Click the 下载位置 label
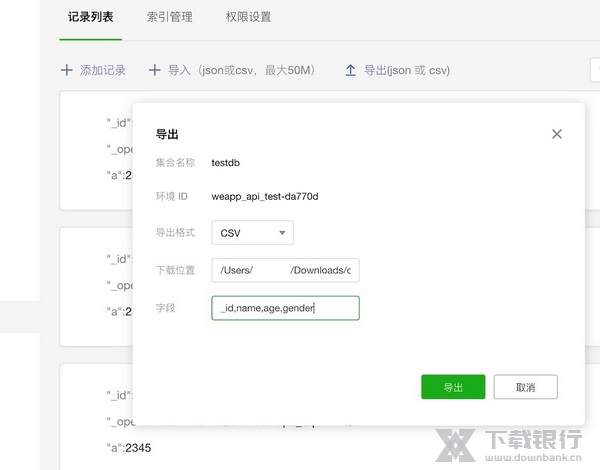Viewport: 600px width, 470px height. pos(175,270)
